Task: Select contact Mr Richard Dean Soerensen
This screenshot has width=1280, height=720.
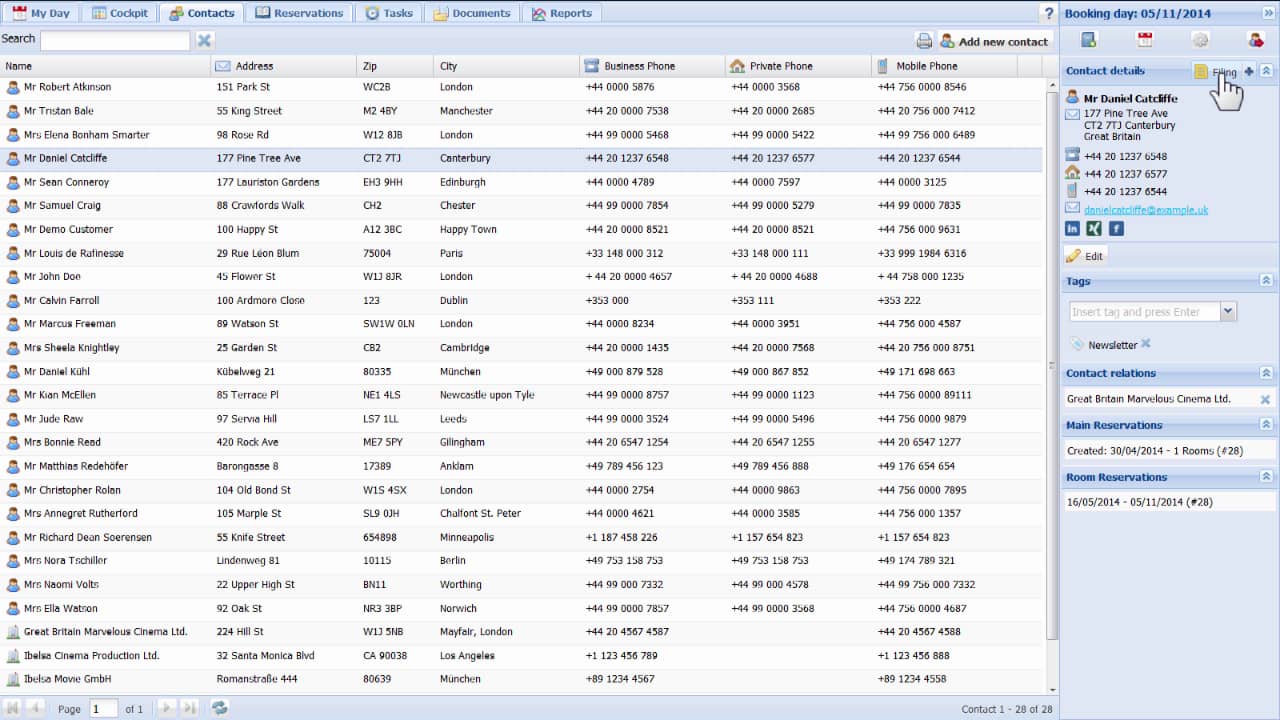Action: (x=522, y=537)
